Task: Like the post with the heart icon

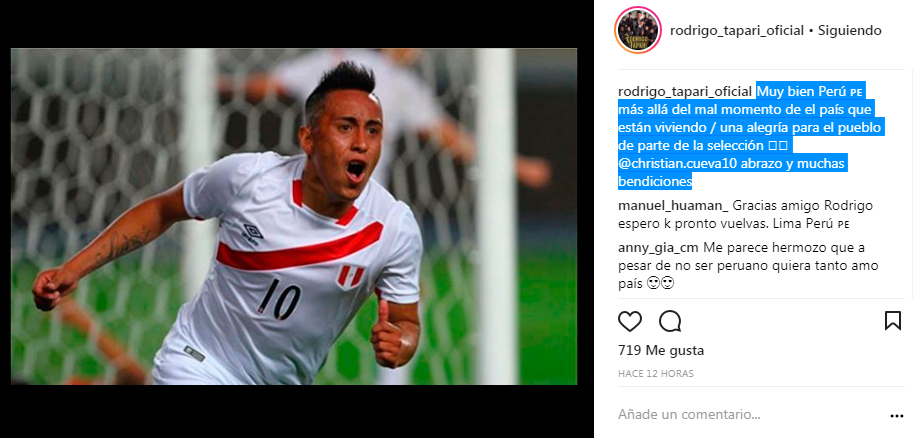Action: pos(629,321)
